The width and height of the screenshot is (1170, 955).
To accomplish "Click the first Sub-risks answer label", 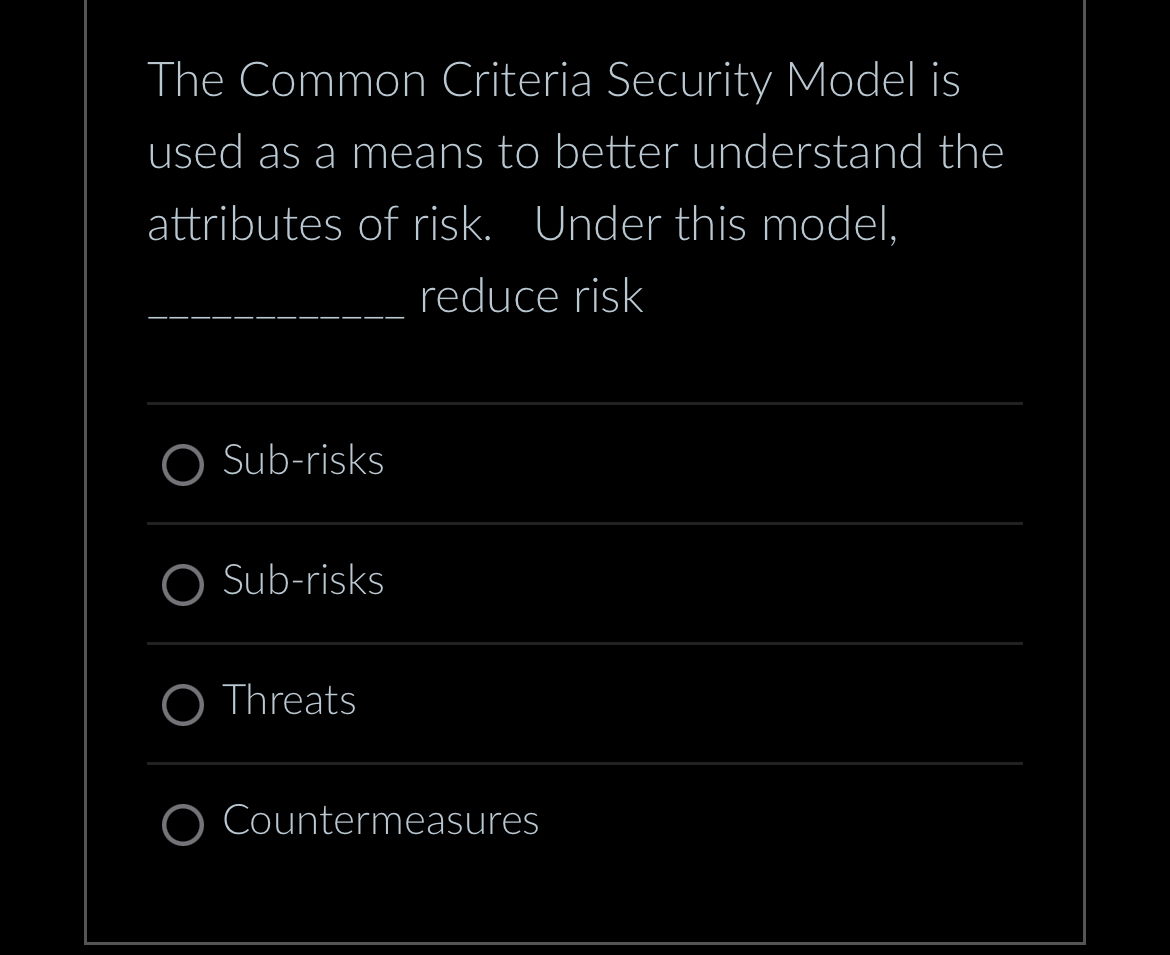I will pos(302,461).
